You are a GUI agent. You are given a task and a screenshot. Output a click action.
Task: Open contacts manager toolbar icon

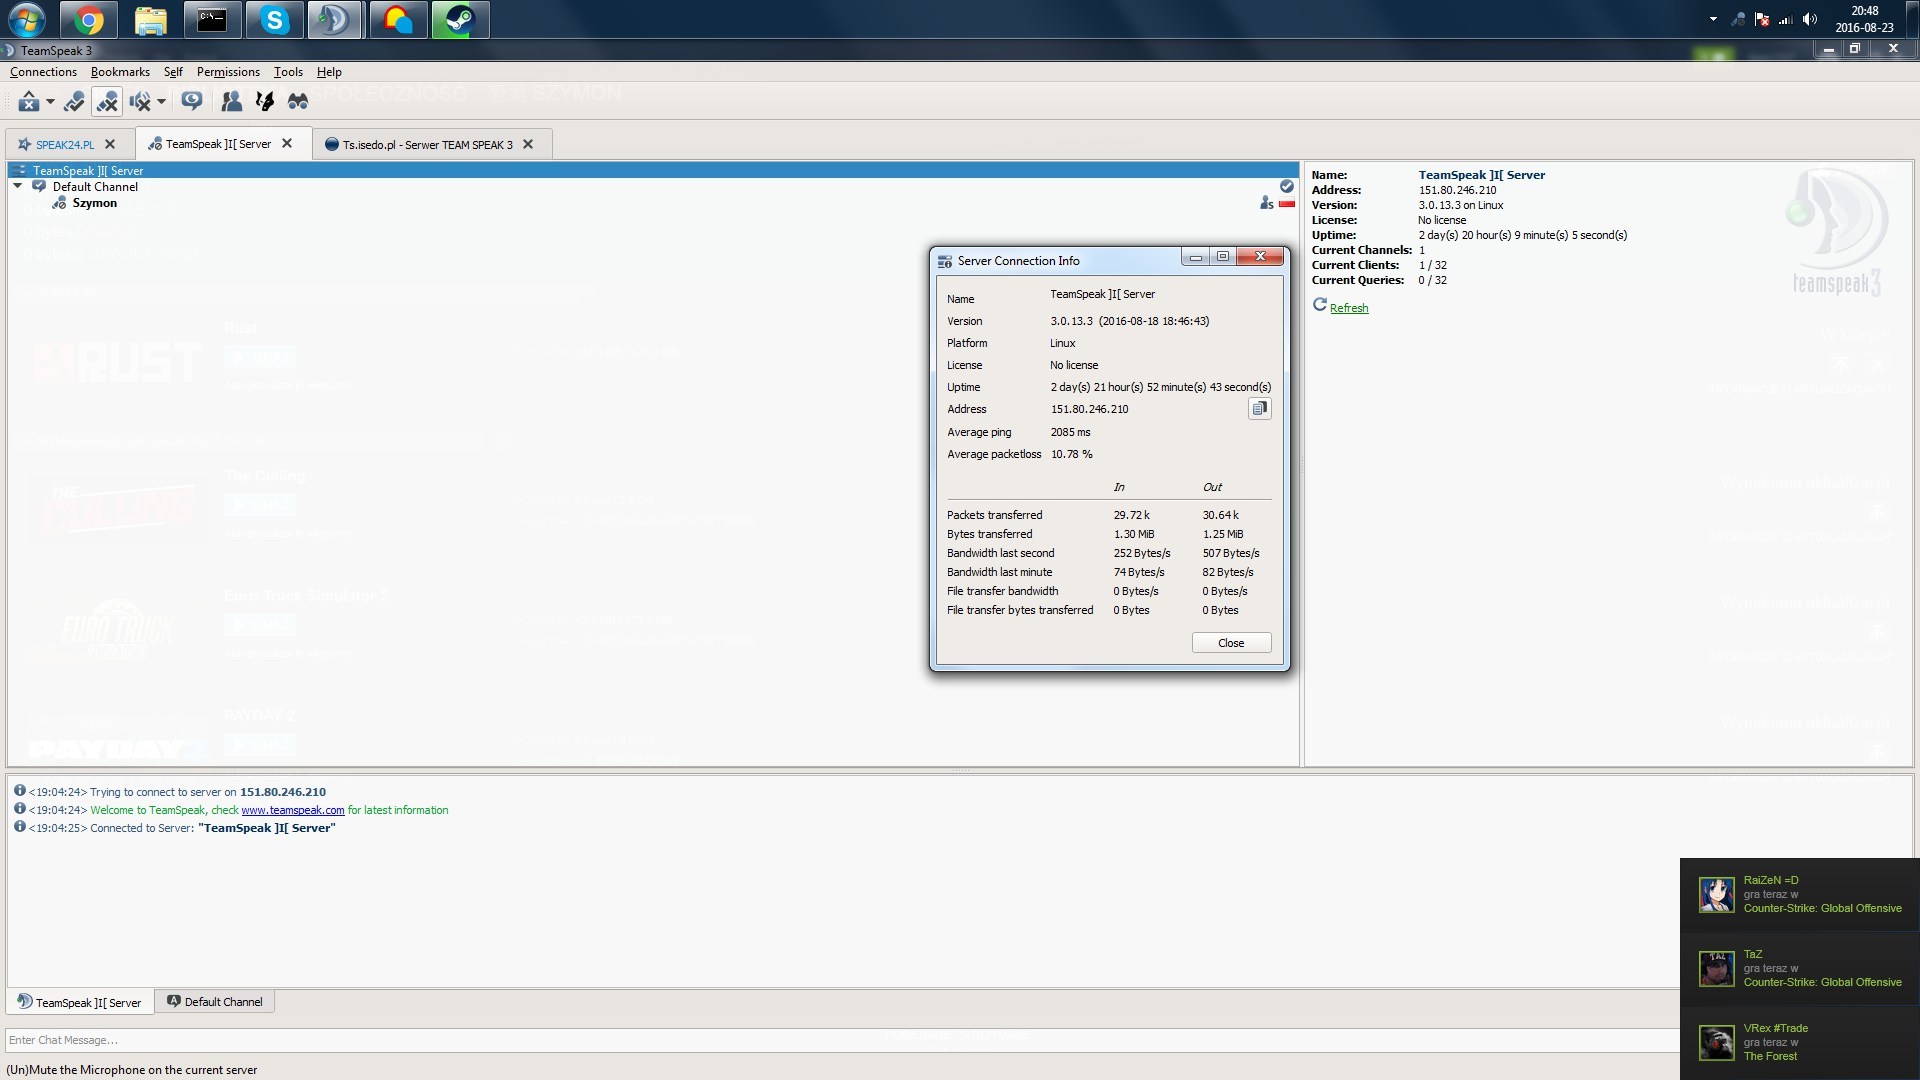coord(231,101)
